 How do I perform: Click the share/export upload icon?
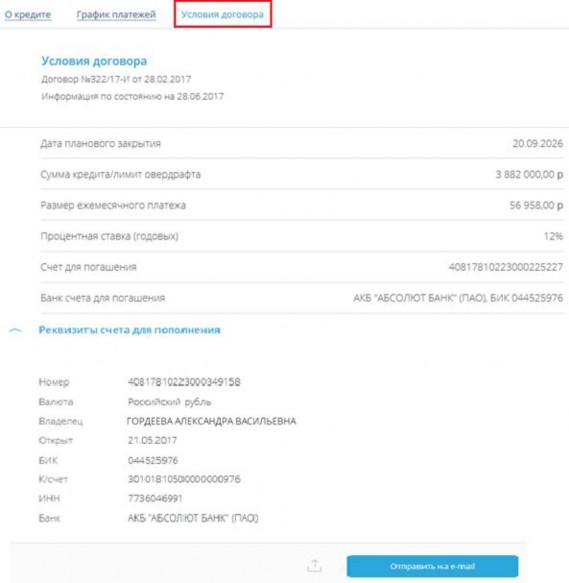point(315,566)
